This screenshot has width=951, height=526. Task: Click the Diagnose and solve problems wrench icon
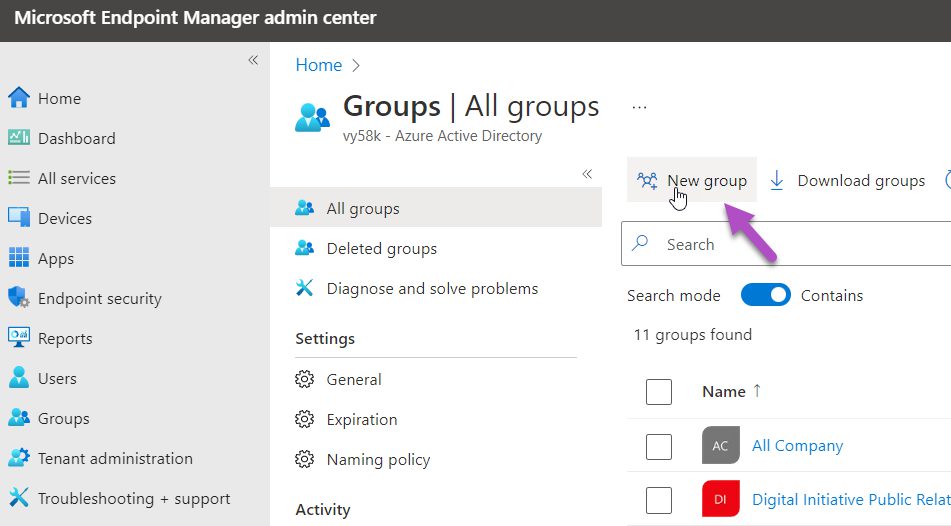point(304,288)
